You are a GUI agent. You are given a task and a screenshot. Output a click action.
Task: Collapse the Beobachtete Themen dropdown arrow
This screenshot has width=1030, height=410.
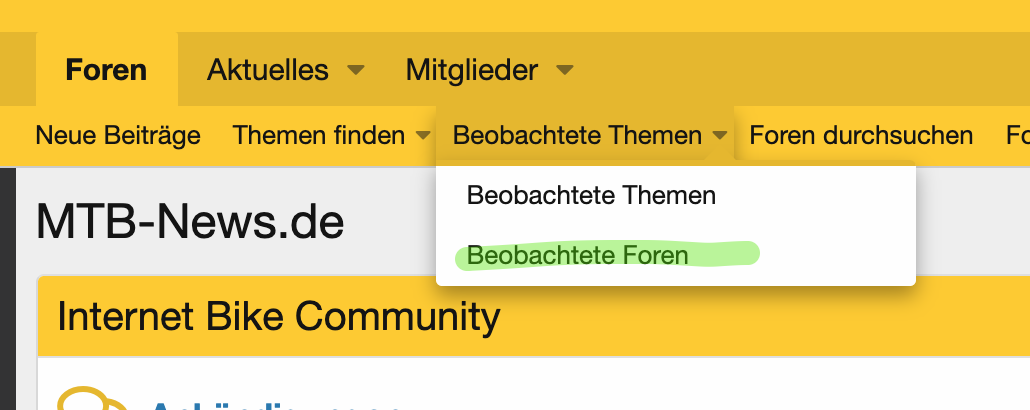point(719,135)
